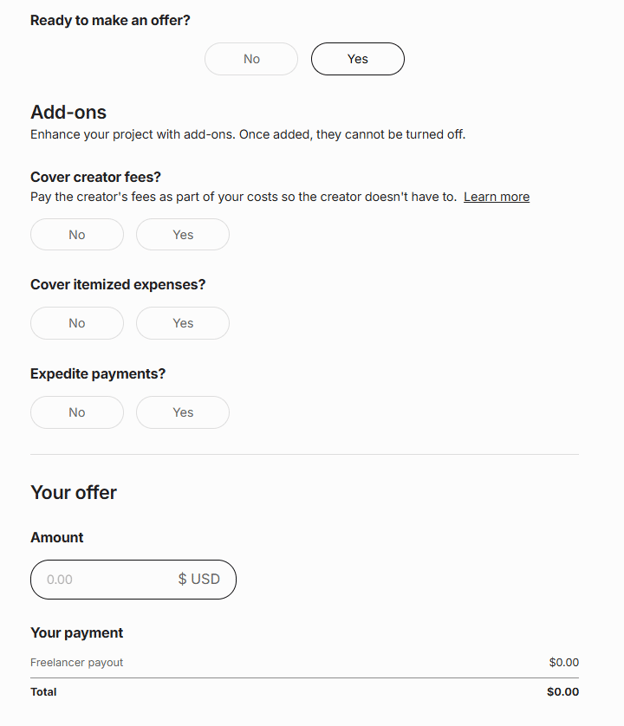
Task: Decline covering creator fees with No
Action: 77,235
